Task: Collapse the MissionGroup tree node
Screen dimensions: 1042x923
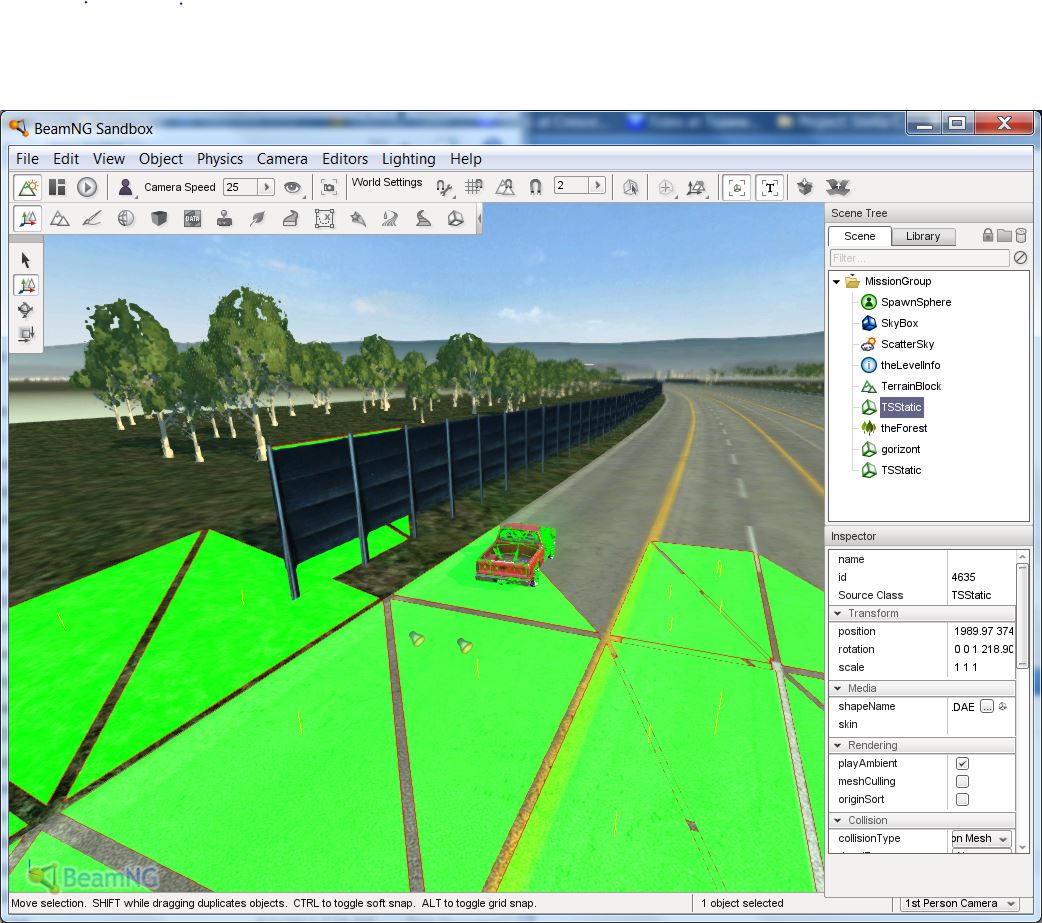Action: (x=836, y=282)
